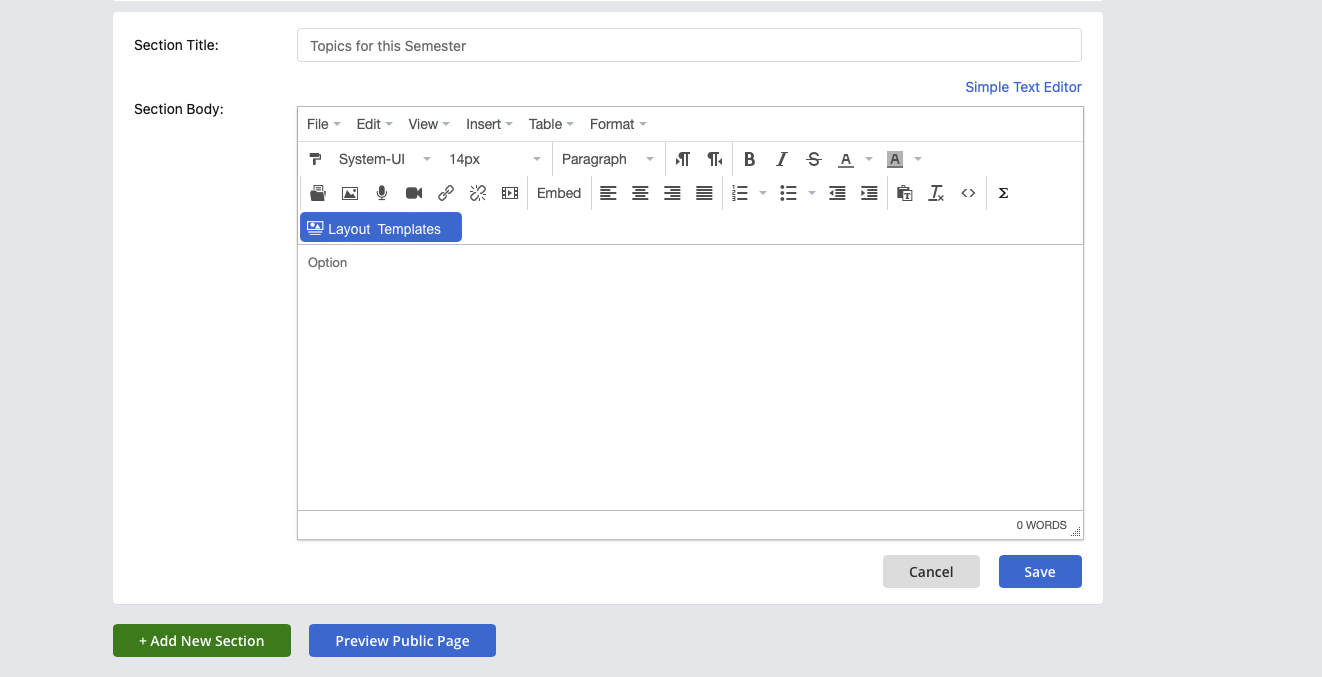Image resolution: width=1322 pixels, height=677 pixels.
Task: Expand the background color dropdown arrow
Action: tap(918, 159)
